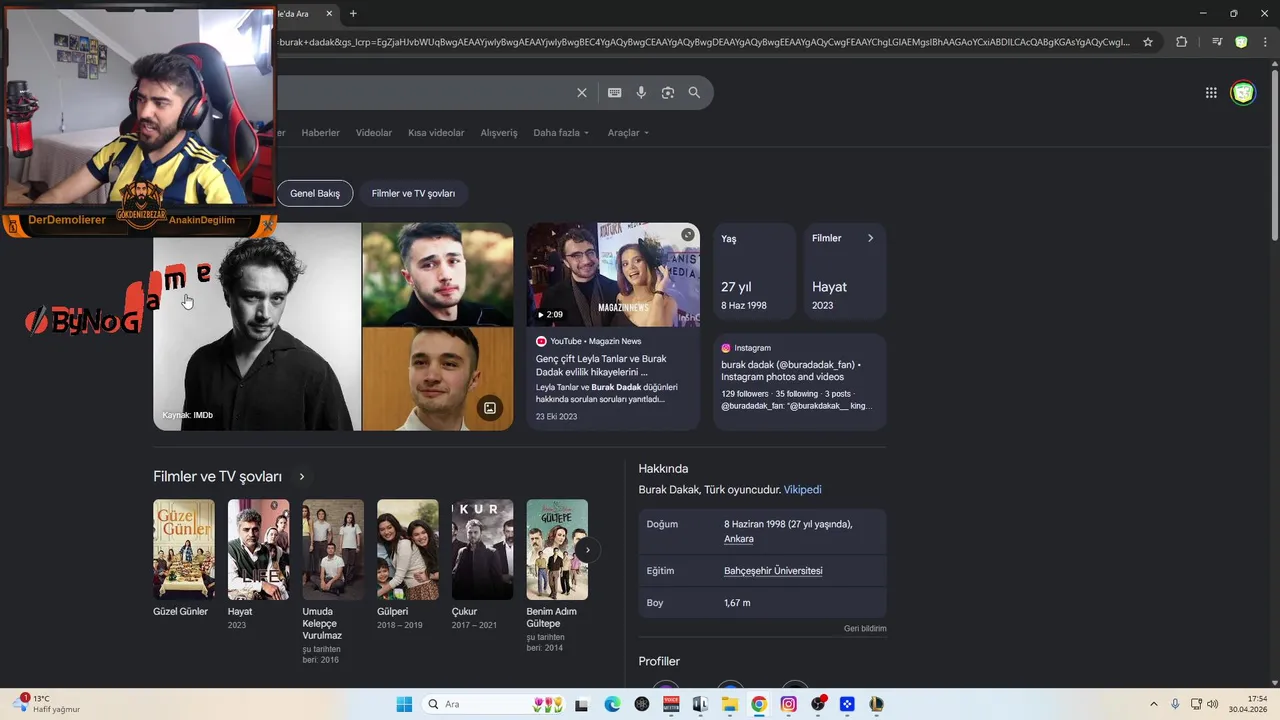
Task: Open the Gülperi poster
Action: coord(408,549)
